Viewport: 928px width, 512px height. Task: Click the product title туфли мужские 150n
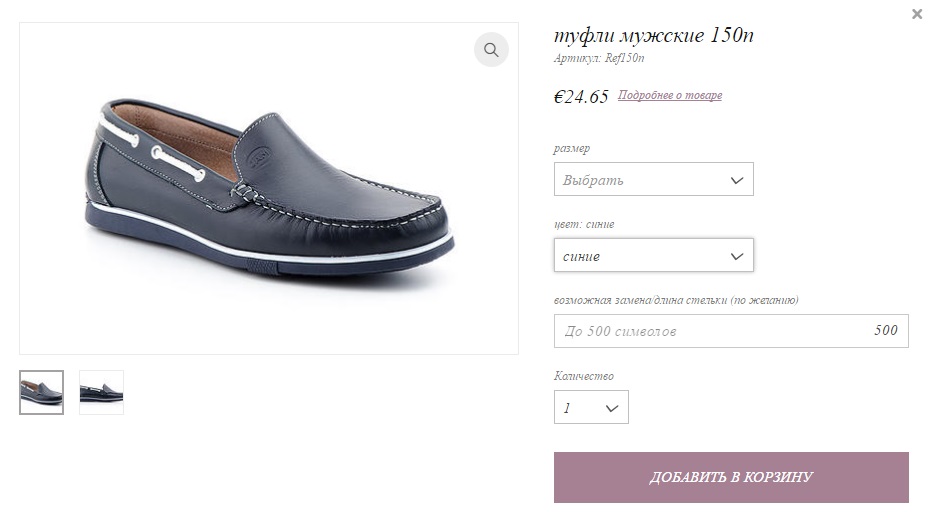[654, 36]
